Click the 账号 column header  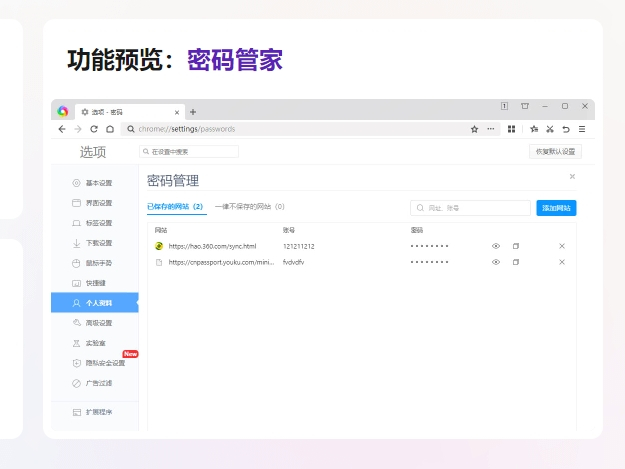pos(289,230)
